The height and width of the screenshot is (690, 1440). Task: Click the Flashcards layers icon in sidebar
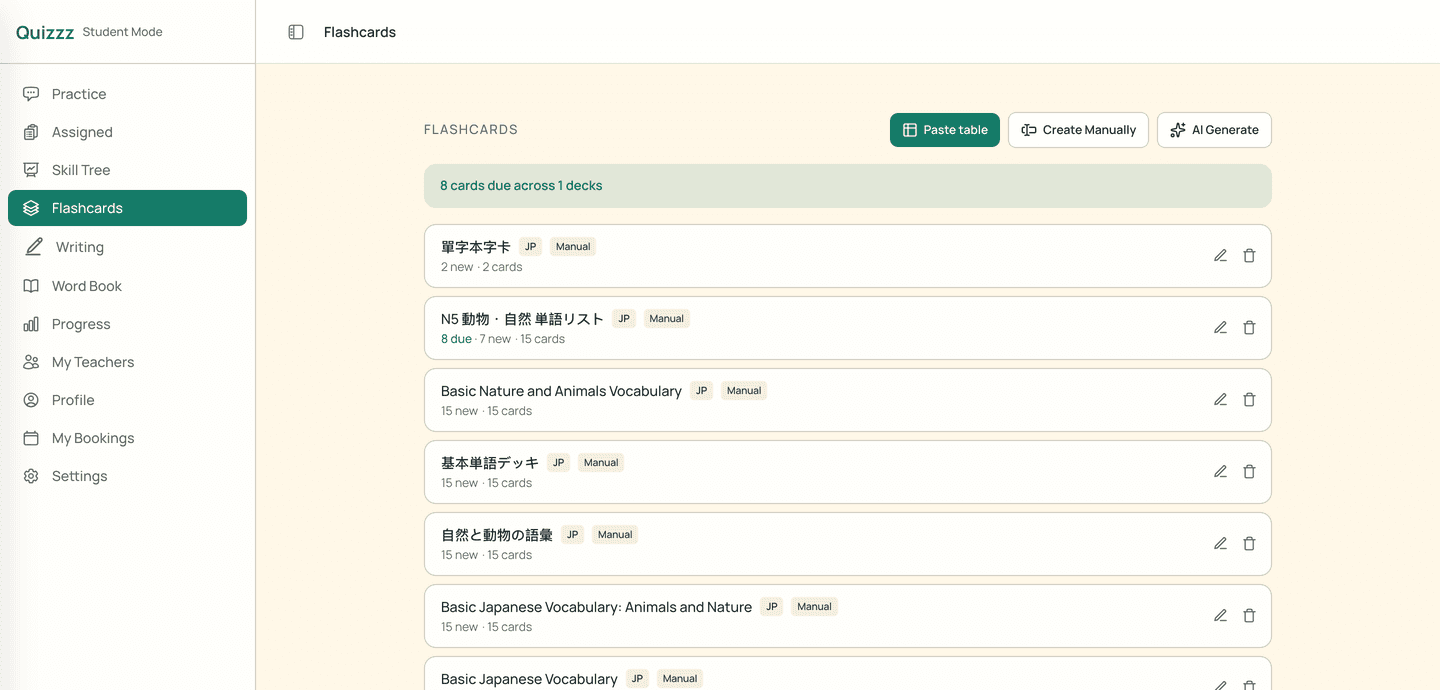tap(31, 208)
